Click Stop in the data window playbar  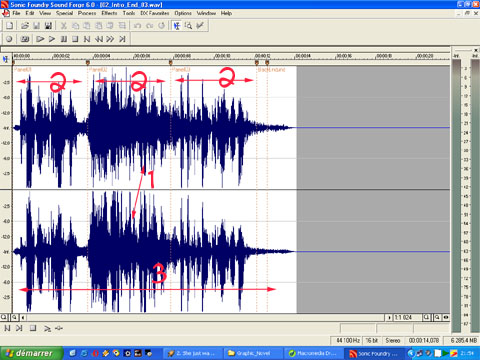33,328
